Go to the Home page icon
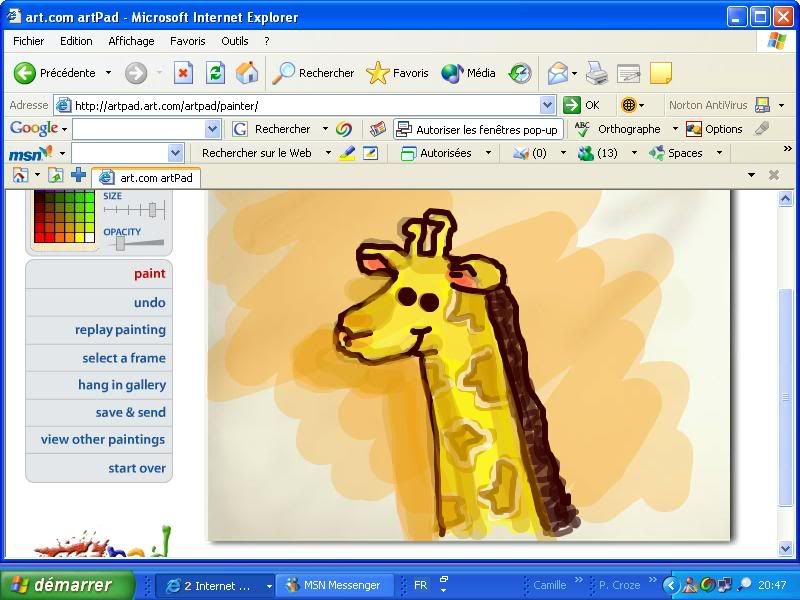The width and height of the screenshot is (800, 600). coord(246,73)
